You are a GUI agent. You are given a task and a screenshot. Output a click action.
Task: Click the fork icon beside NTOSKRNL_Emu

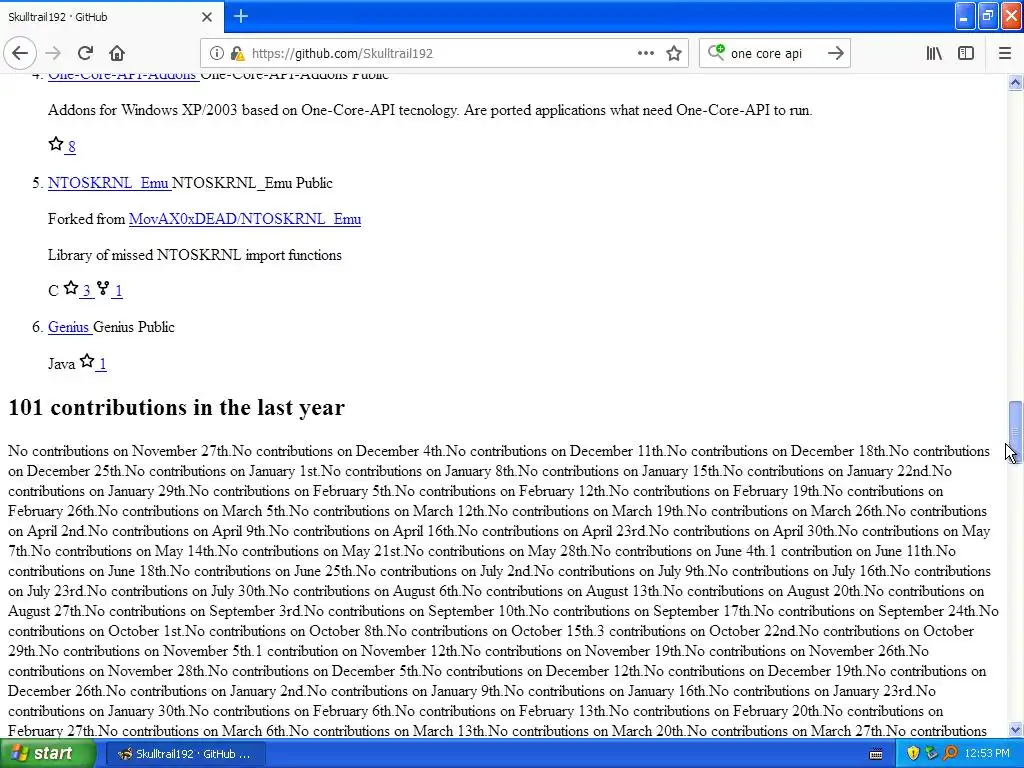[x=103, y=287]
